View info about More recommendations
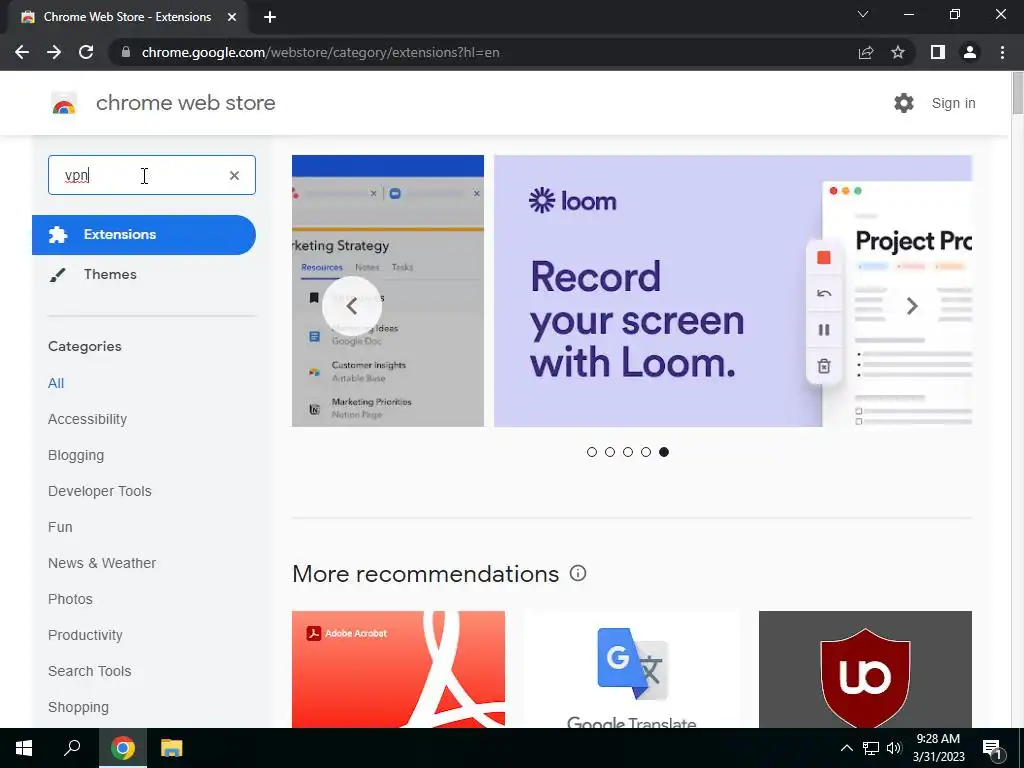The width and height of the screenshot is (1024, 768). pos(578,573)
